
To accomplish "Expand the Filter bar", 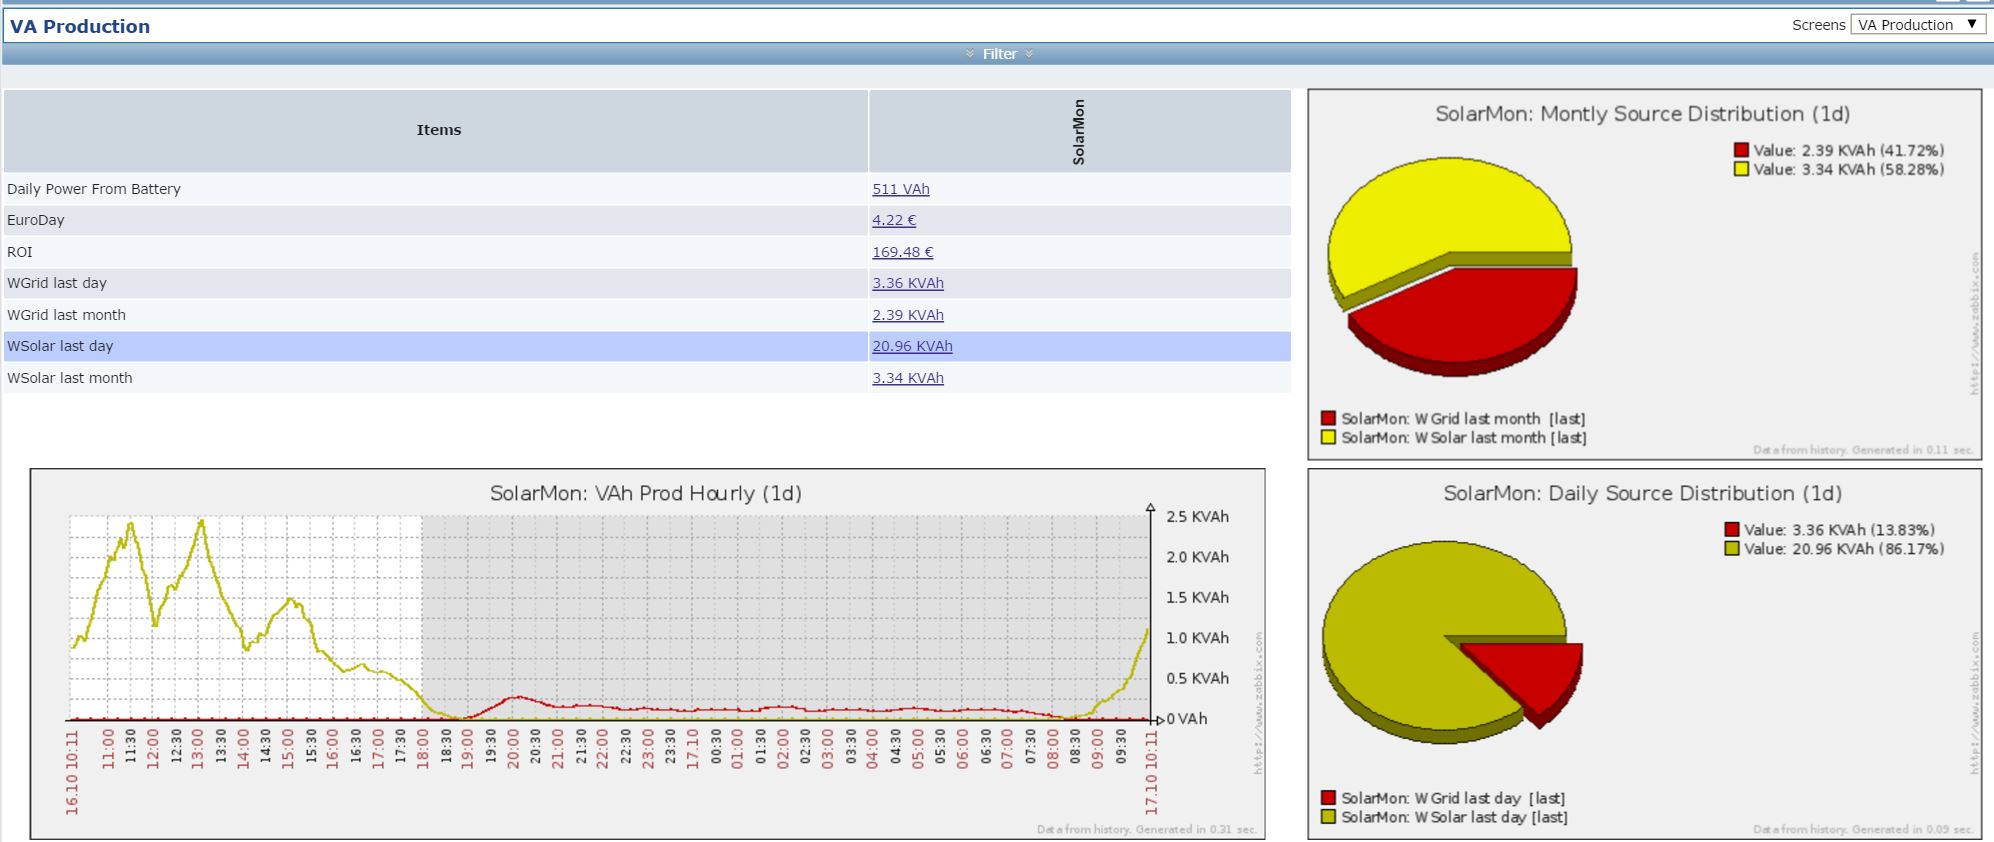I will [x=999, y=54].
